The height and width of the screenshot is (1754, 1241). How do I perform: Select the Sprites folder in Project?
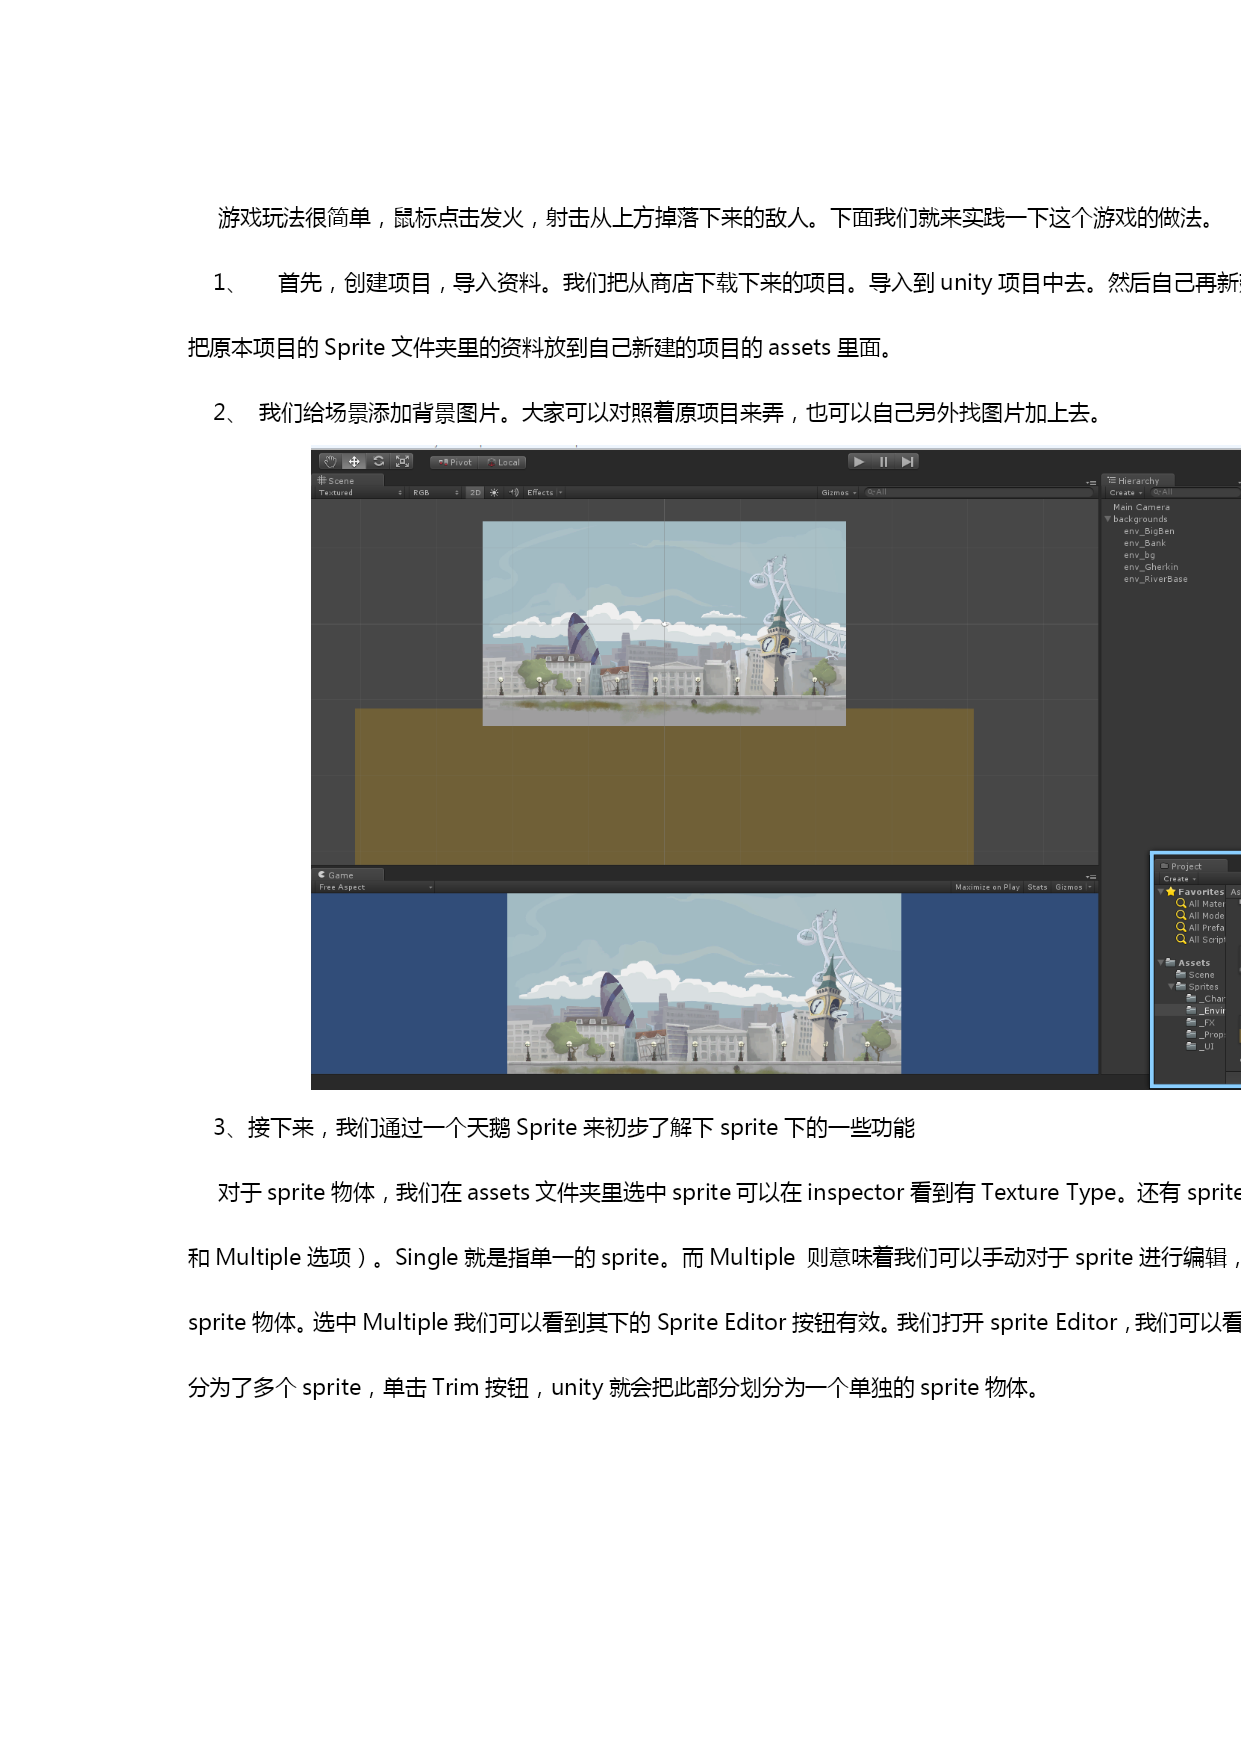coord(1198,987)
